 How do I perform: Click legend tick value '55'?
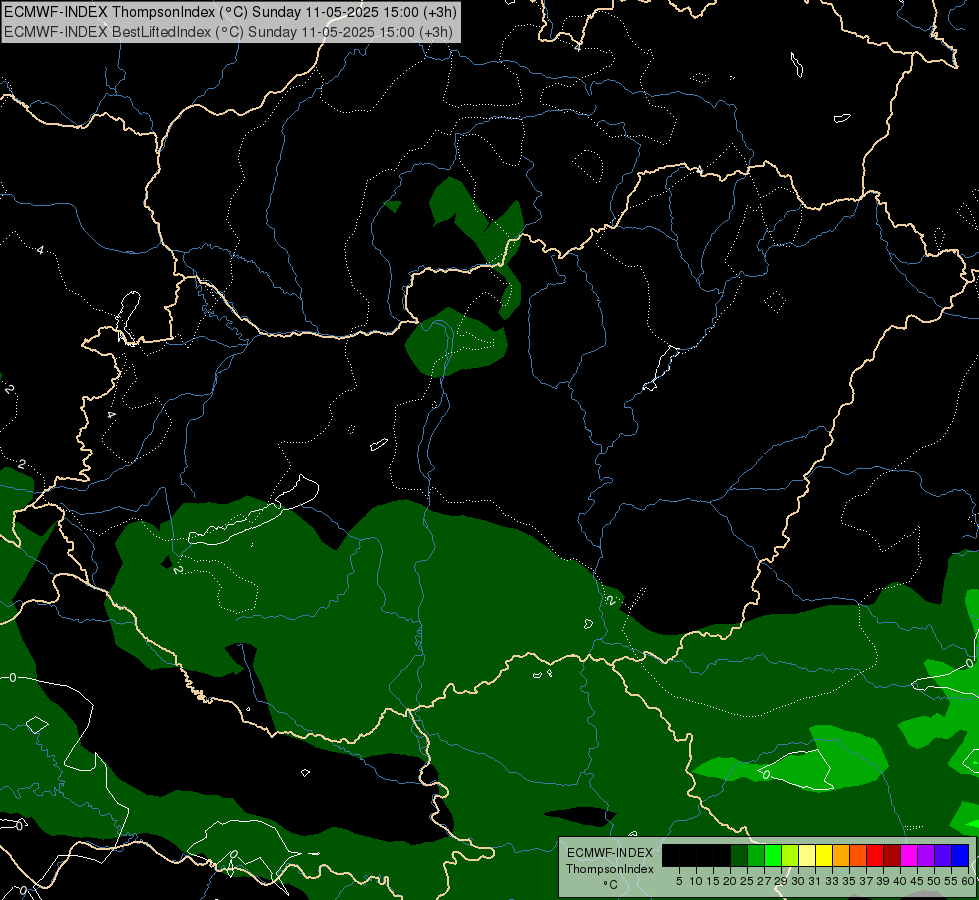(x=950, y=881)
